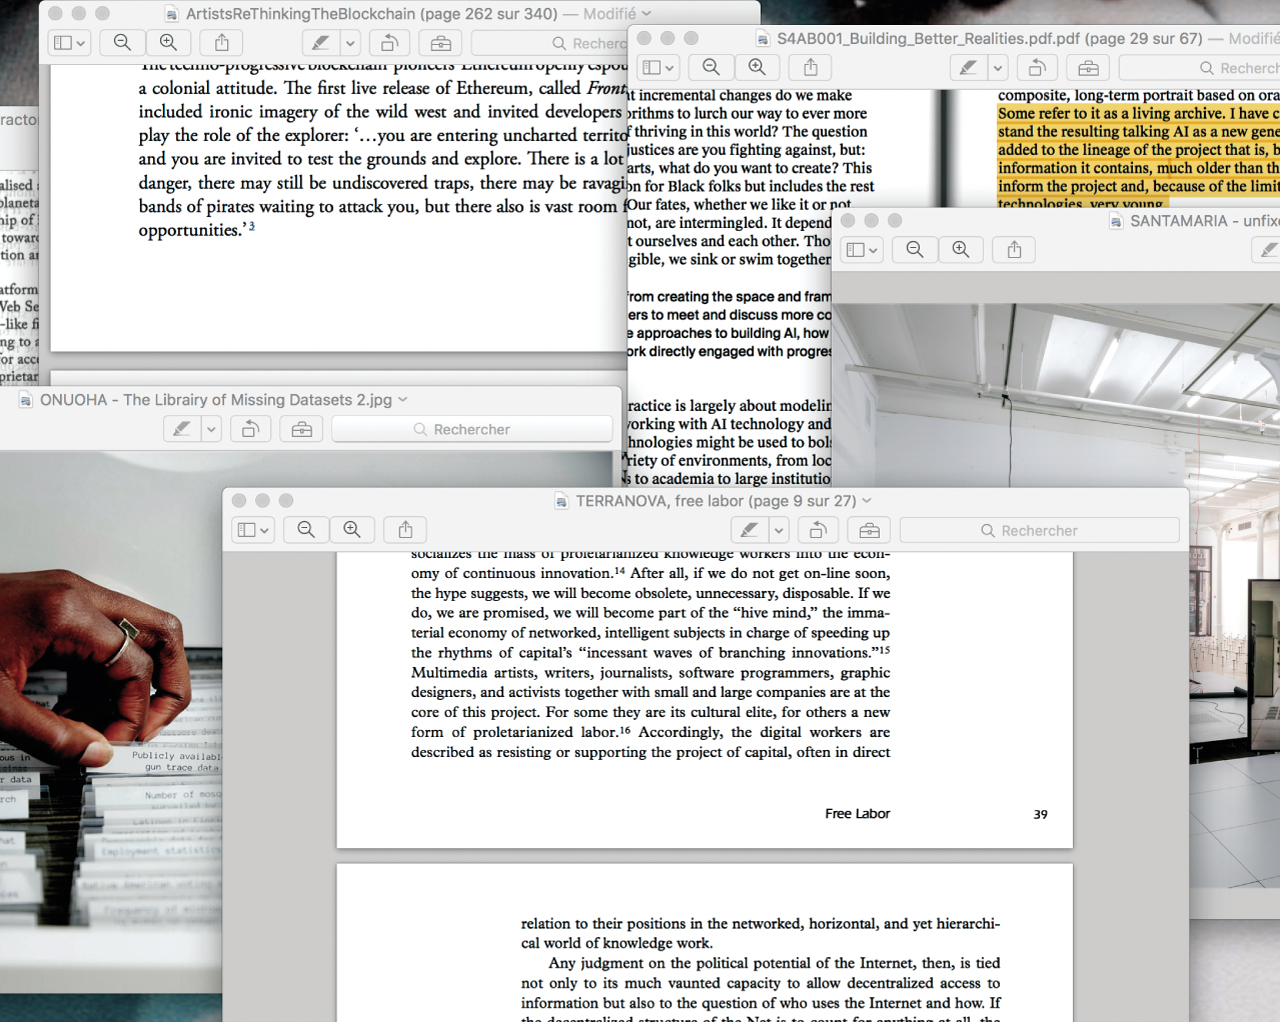Screen dimensions: 1280x1022
Task: Zoom out in the SANTAMARIA window
Action: pos(915,250)
